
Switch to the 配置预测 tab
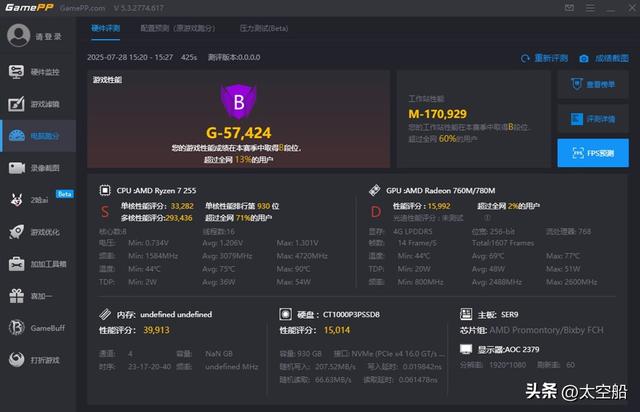(x=178, y=28)
